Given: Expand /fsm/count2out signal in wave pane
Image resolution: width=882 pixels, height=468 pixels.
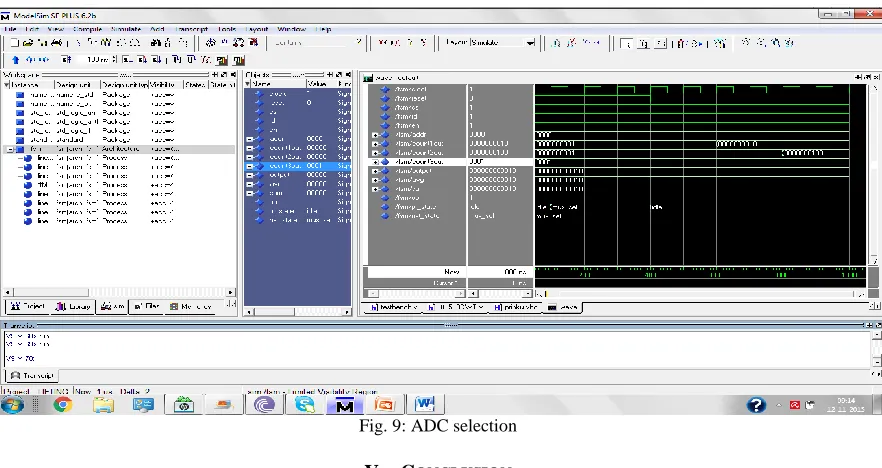Looking at the screenshot, I should coord(376,153).
